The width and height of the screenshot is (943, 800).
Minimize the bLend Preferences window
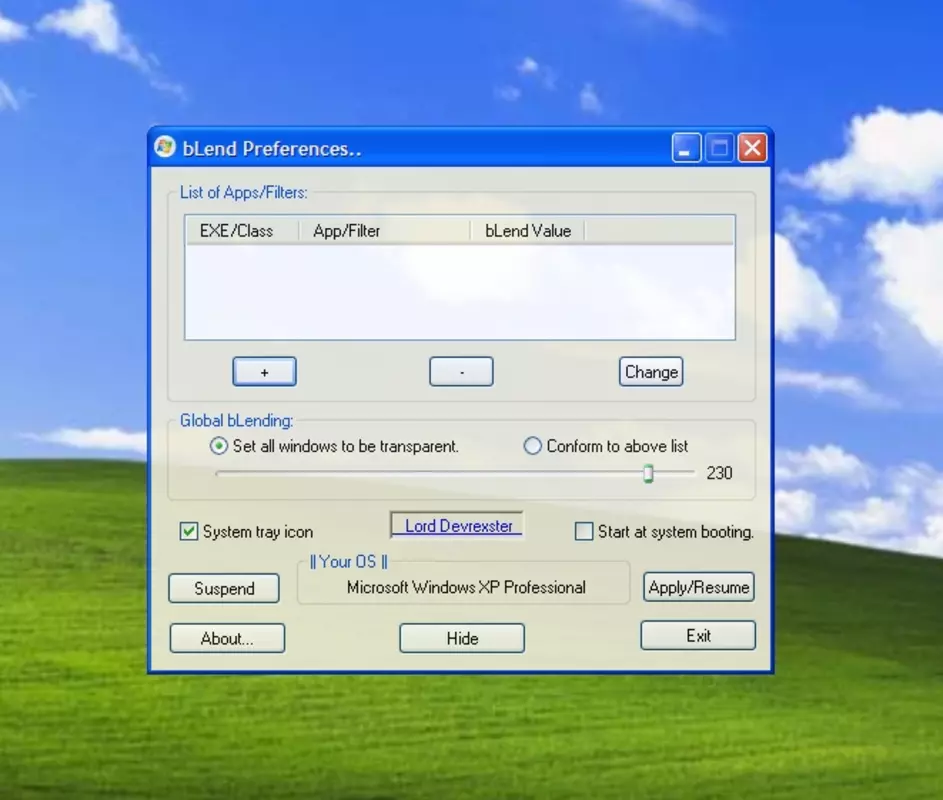pyautogui.click(x=686, y=148)
